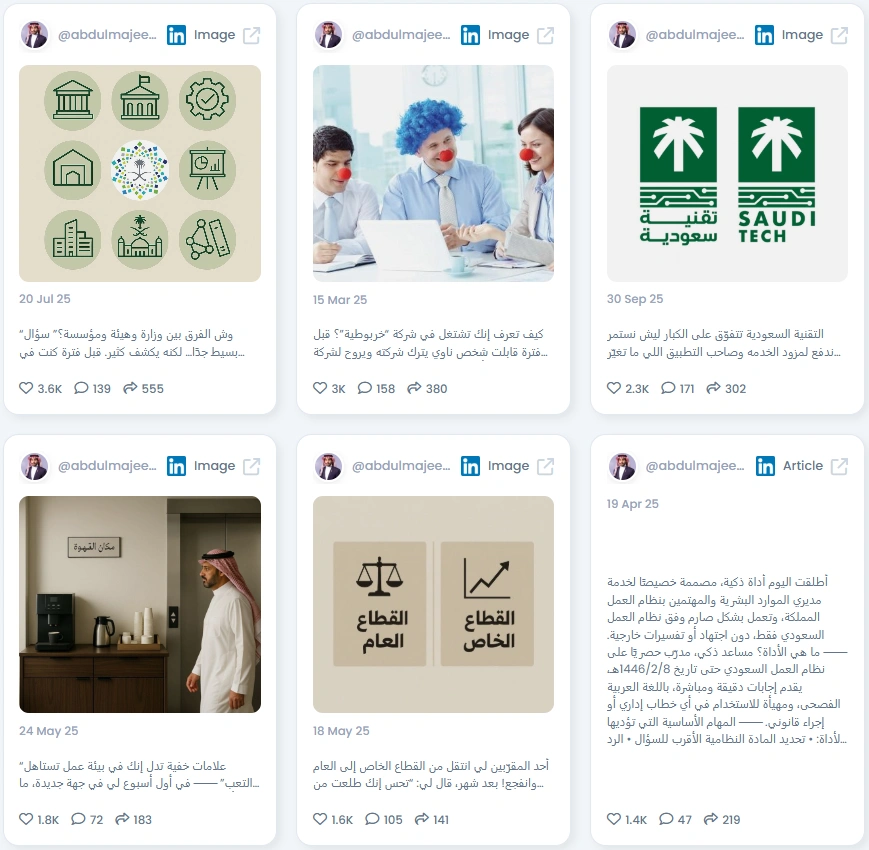The image size is (869, 850).
Task: Open the Saudi Tech logo image
Action: [727, 173]
